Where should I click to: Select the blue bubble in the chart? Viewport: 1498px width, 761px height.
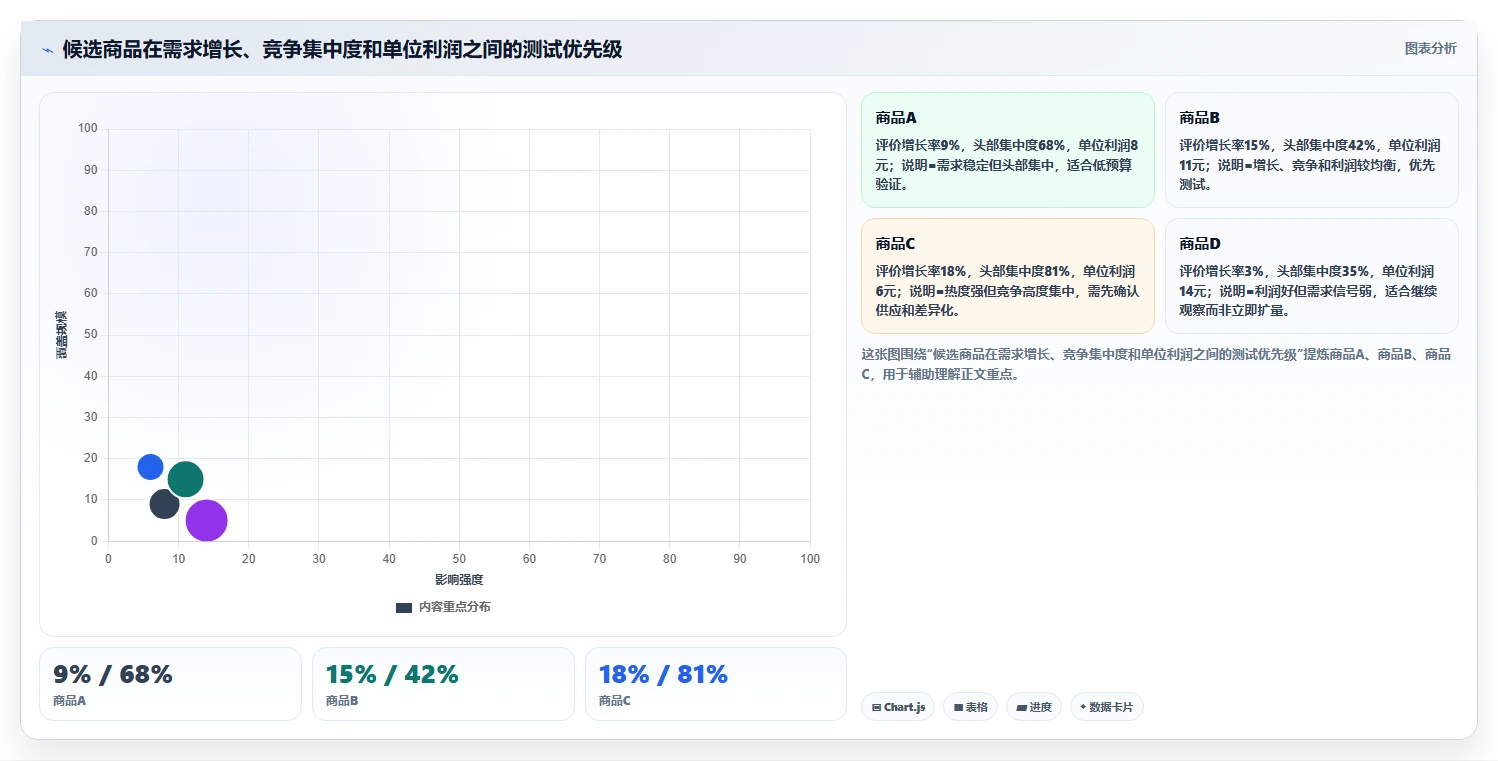click(150, 467)
